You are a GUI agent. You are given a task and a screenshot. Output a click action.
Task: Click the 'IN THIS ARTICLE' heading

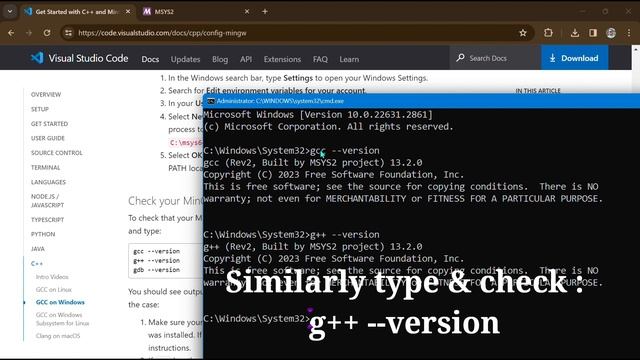point(538,91)
